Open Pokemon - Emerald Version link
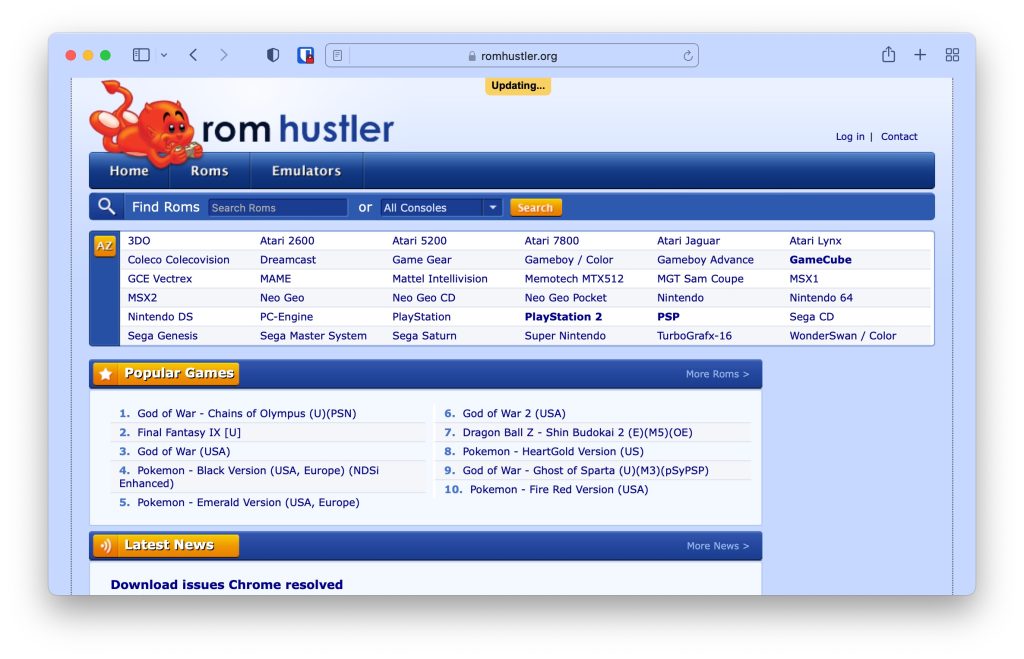The height and width of the screenshot is (659, 1024). pos(248,502)
